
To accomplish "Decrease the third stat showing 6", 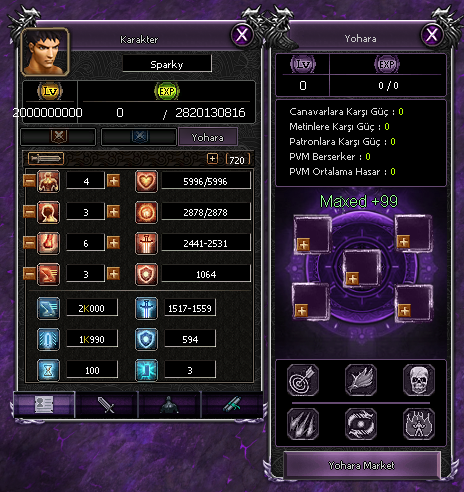I will 29,243.
